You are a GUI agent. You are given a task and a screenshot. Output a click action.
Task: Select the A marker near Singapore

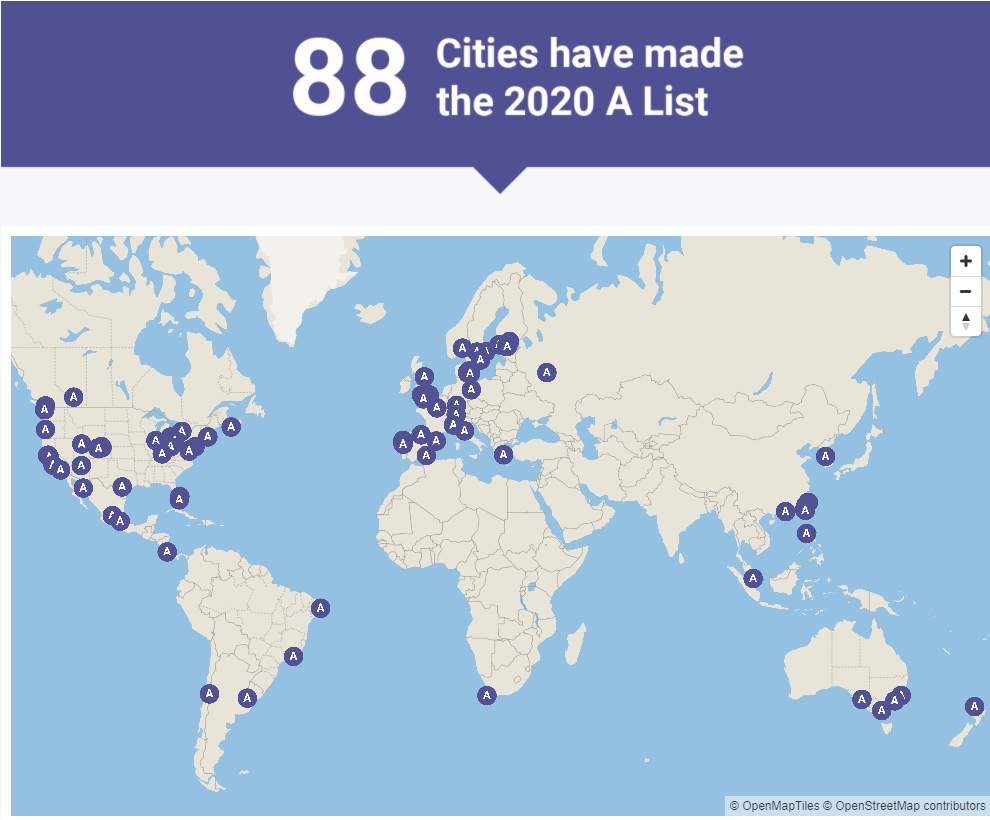[x=753, y=578]
